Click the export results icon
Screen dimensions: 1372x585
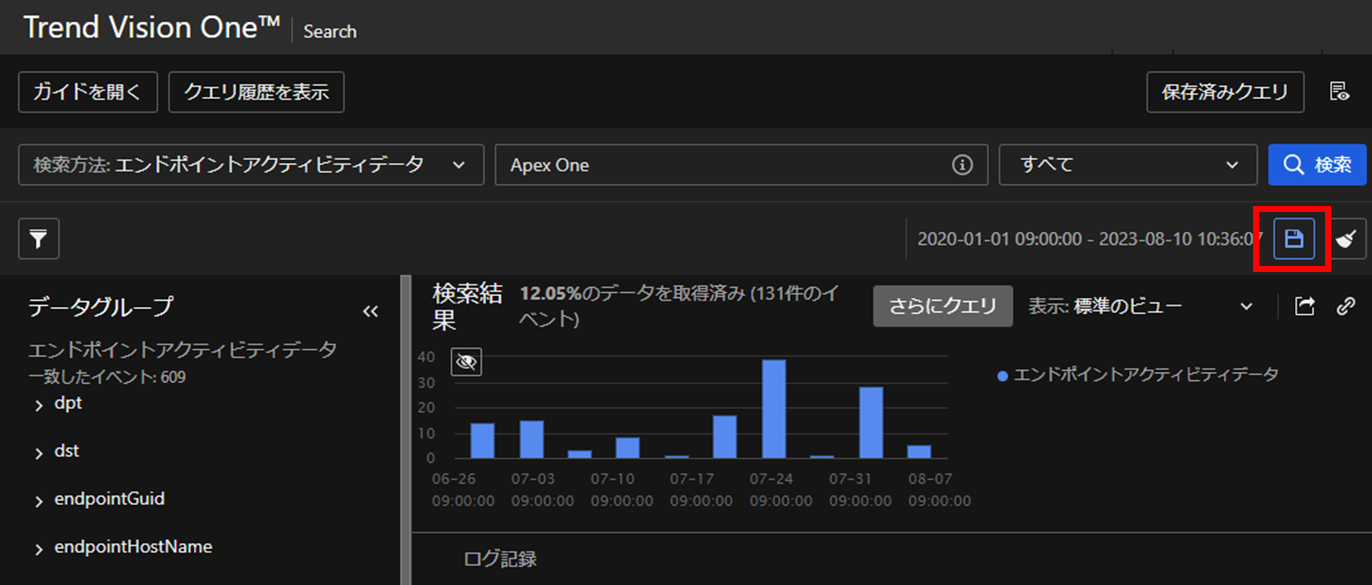tap(1305, 306)
